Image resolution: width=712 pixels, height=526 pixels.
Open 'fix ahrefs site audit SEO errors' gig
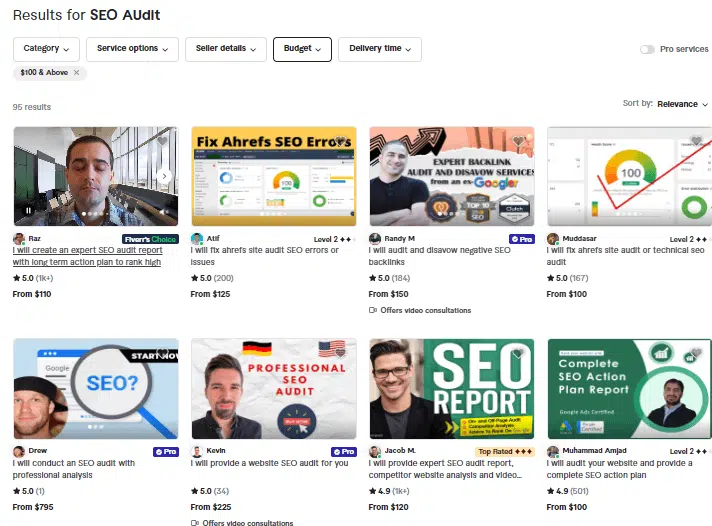[x=265, y=256]
